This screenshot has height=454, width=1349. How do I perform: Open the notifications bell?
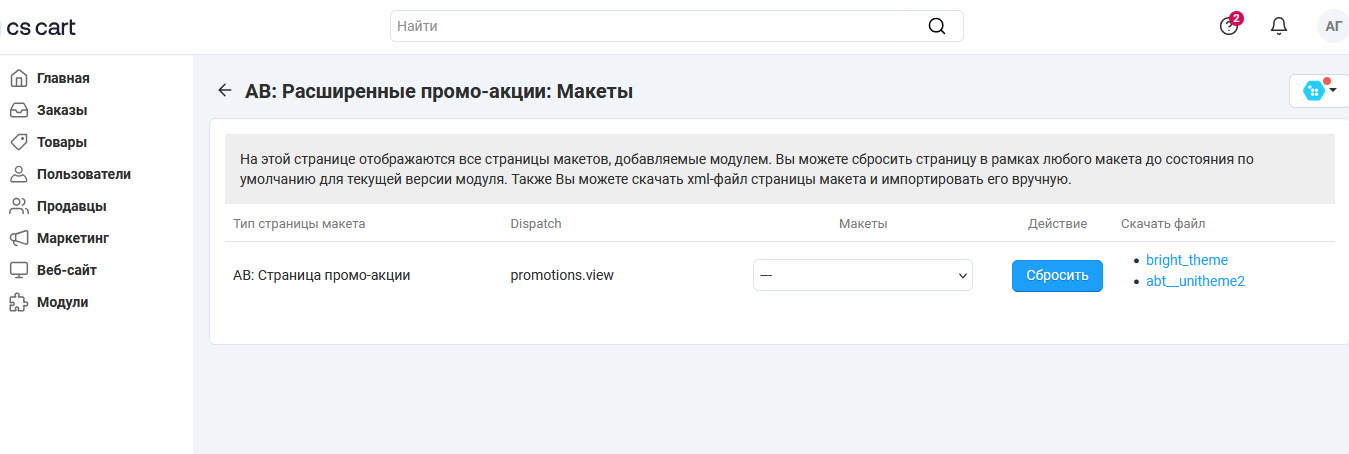pyautogui.click(x=1279, y=26)
